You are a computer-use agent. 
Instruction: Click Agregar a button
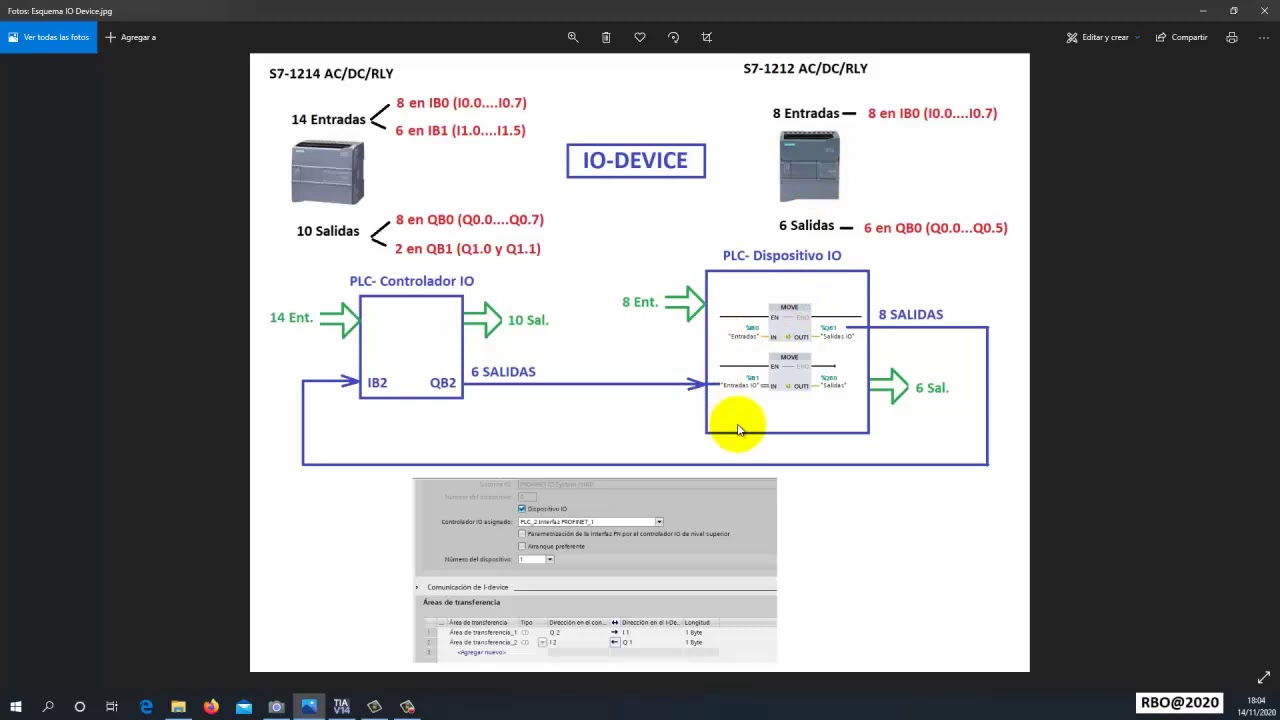131,37
